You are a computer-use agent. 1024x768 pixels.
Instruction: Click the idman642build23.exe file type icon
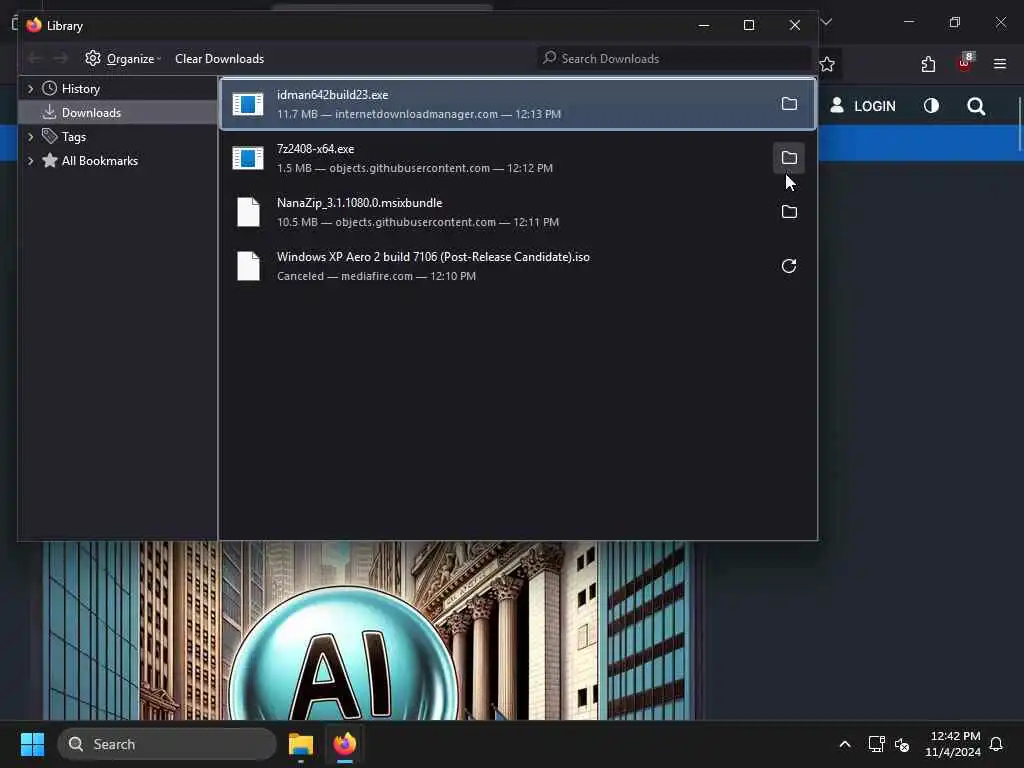pyautogui.click(x=248, y=104)
